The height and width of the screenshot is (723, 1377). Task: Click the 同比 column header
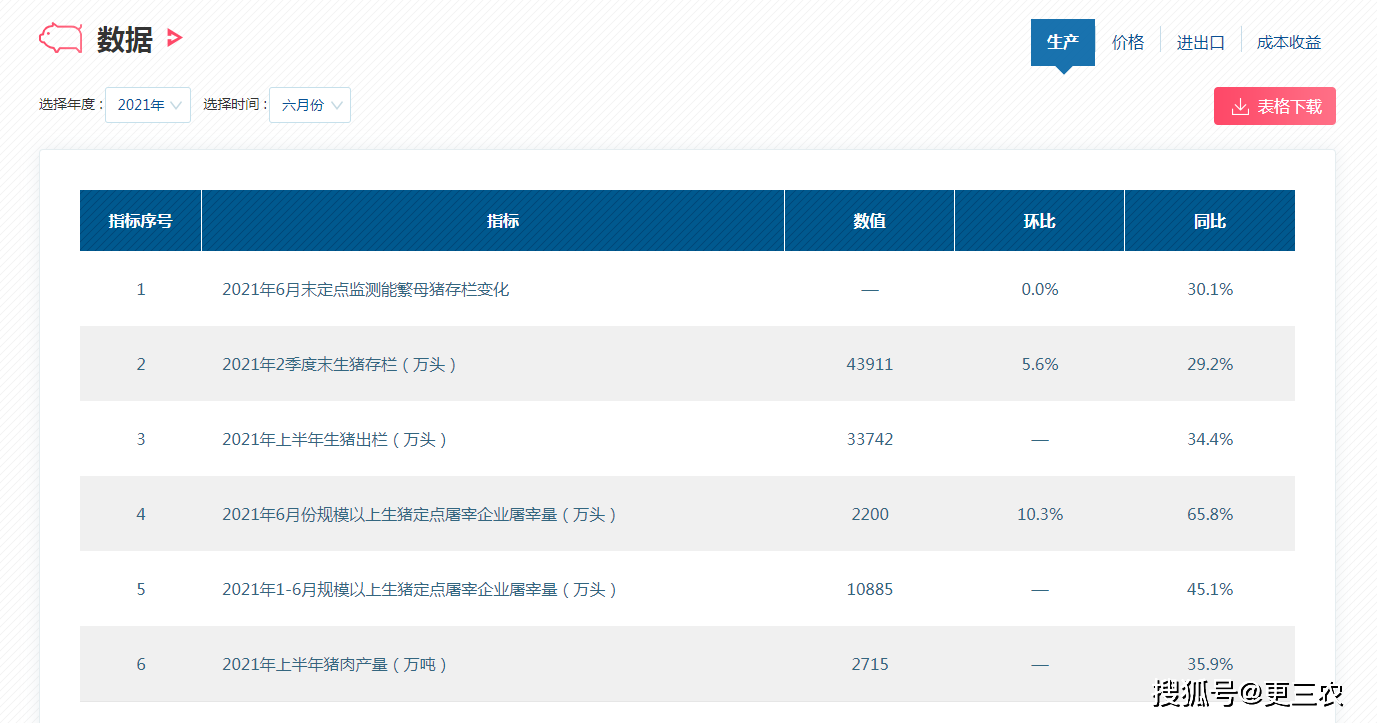point(1210,221)
